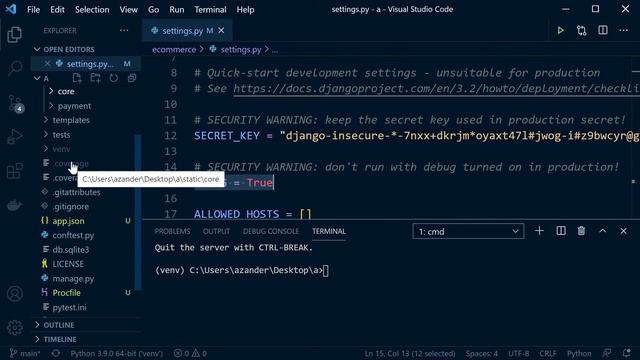Open the Edit menu
The width and height of the screenshot is (640, 360).
[57, 9]
